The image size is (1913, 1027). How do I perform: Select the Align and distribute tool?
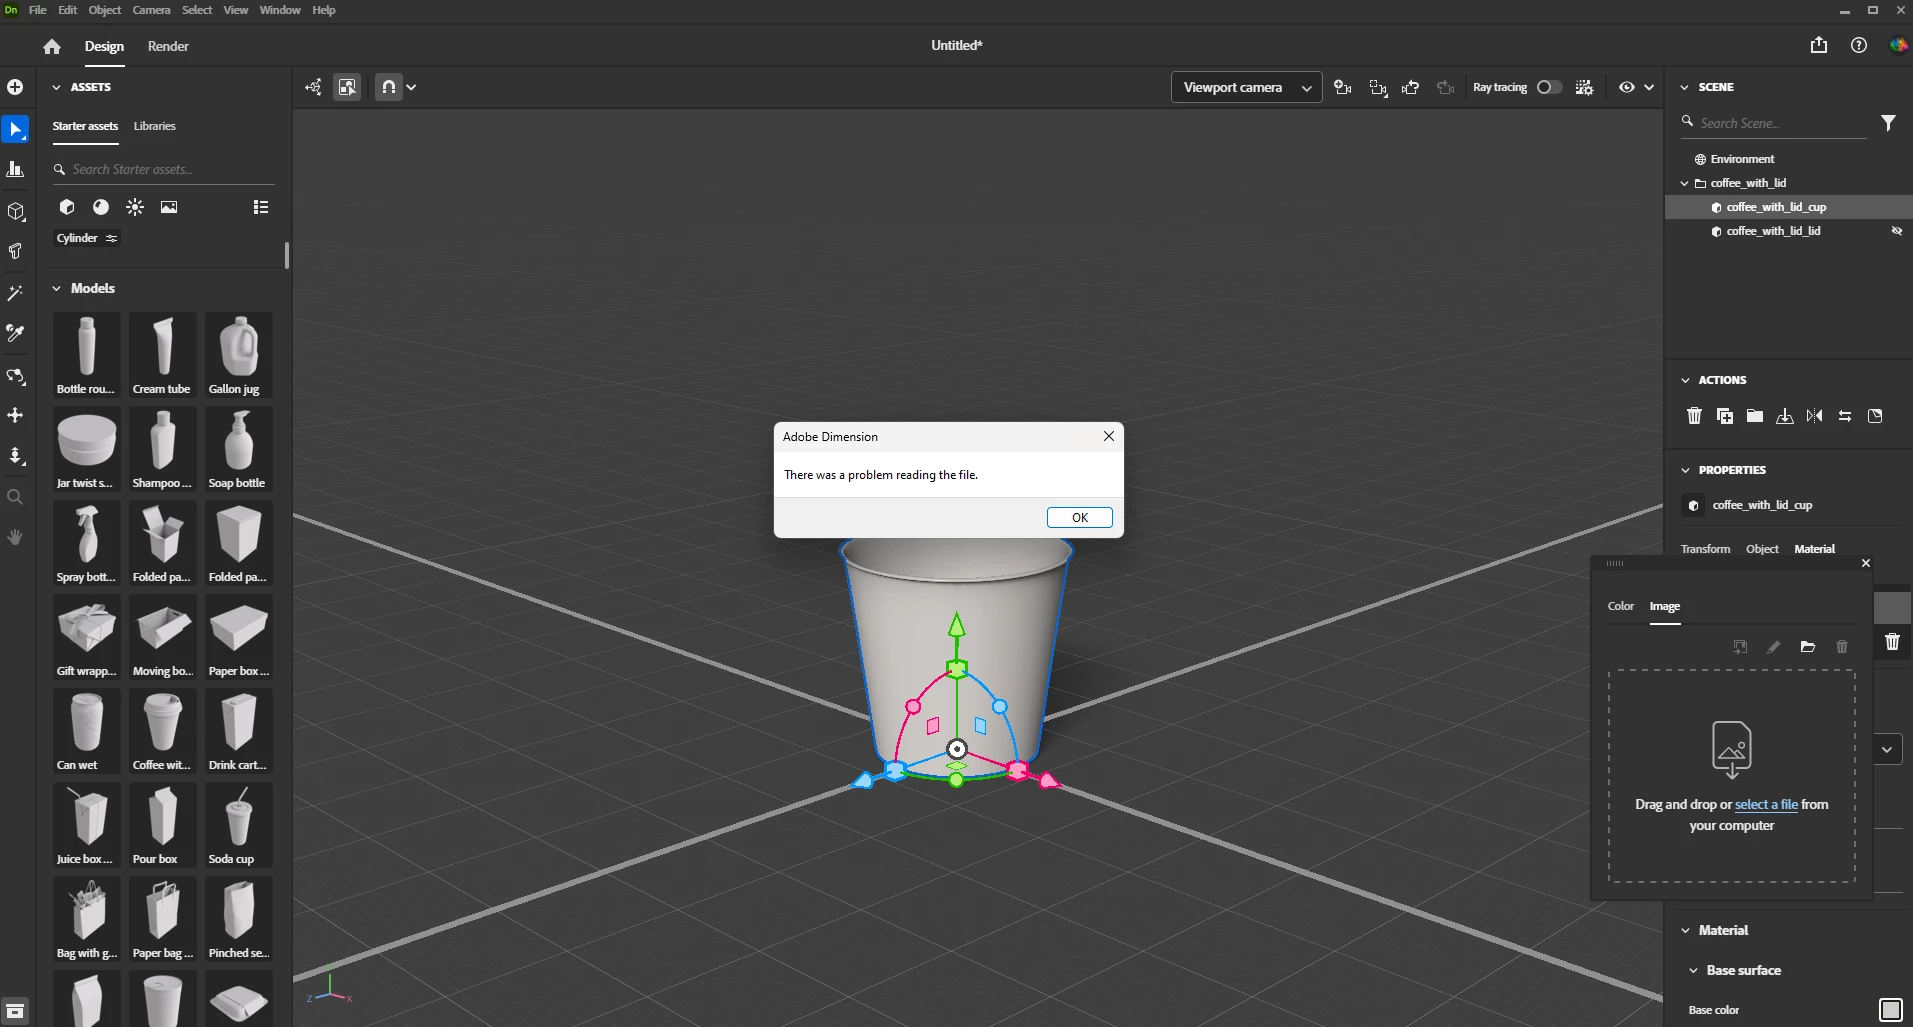tap(15, 169)
